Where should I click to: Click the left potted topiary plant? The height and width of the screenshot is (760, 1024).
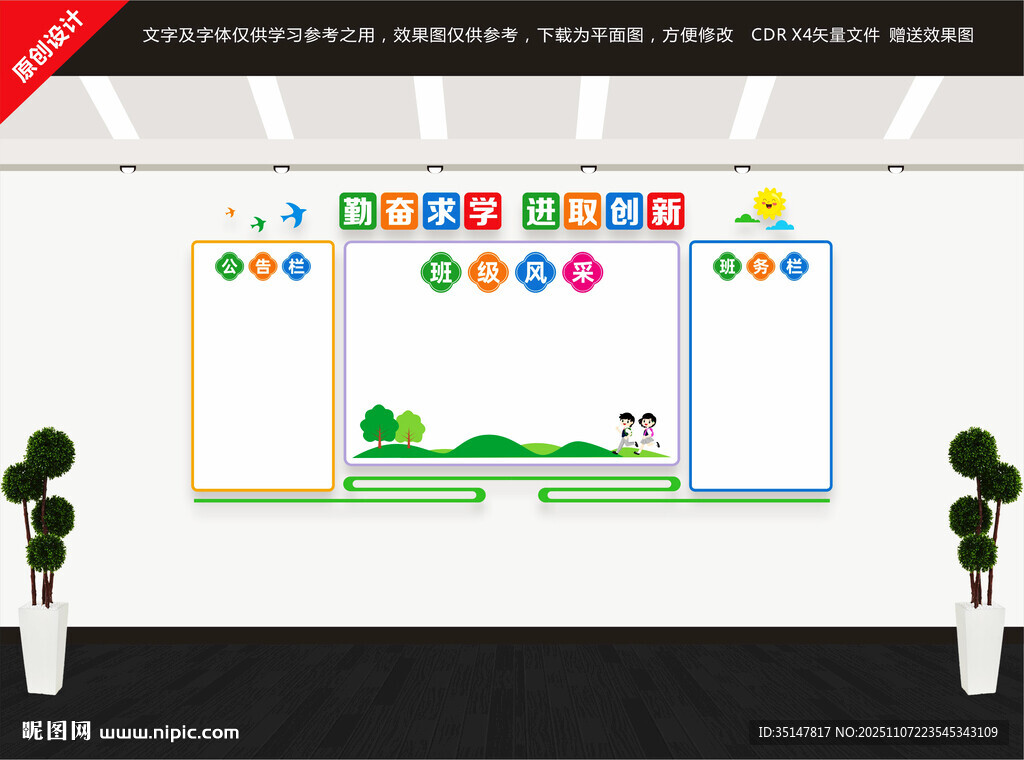coord(39,560)
